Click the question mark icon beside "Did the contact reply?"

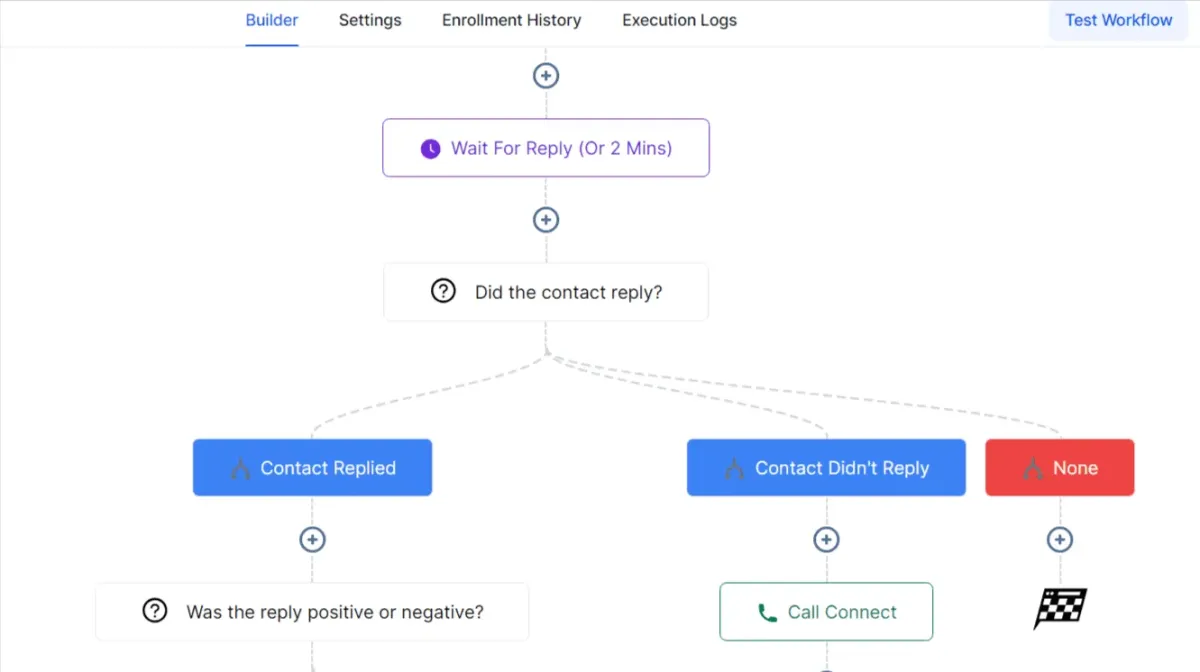(443, 291)
